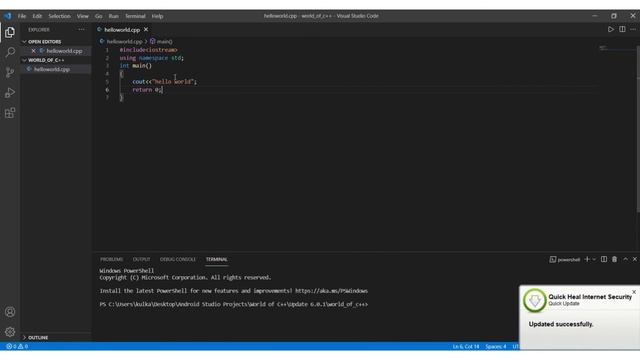Open the Extensions view

pyautogui.click(x=10, y=113)
